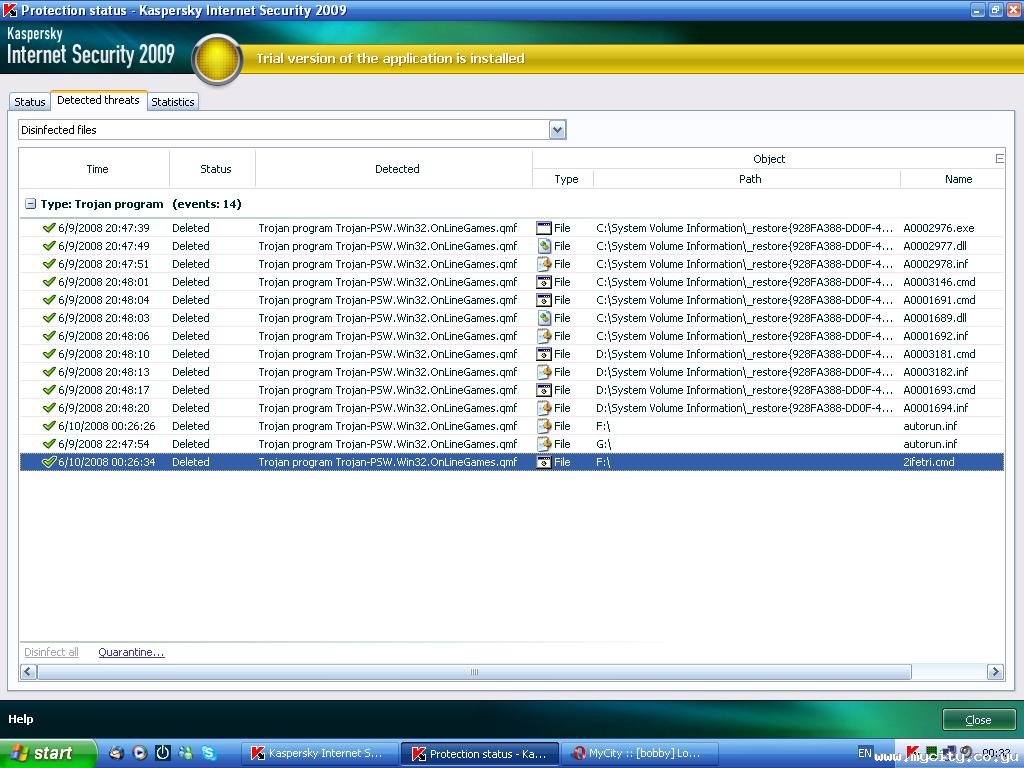Switch to the Statistics tab
Viewport: 1024px width, 768px height.
point(173,102)
